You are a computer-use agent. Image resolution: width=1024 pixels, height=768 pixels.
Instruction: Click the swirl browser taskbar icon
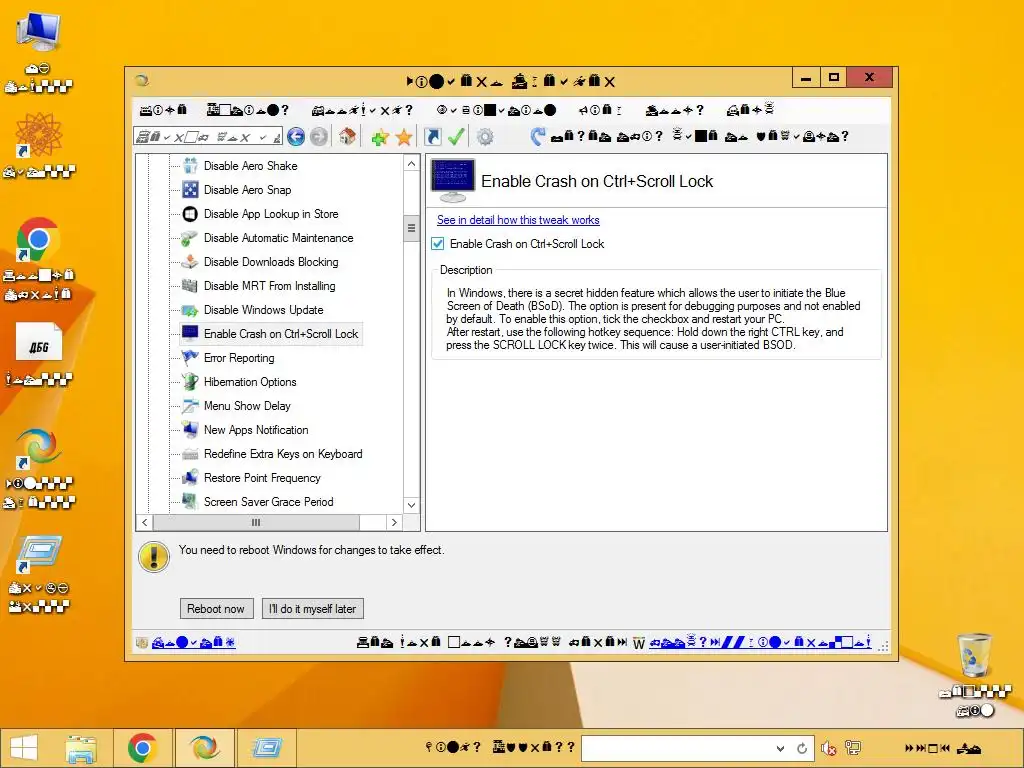(x=204, y=748)
